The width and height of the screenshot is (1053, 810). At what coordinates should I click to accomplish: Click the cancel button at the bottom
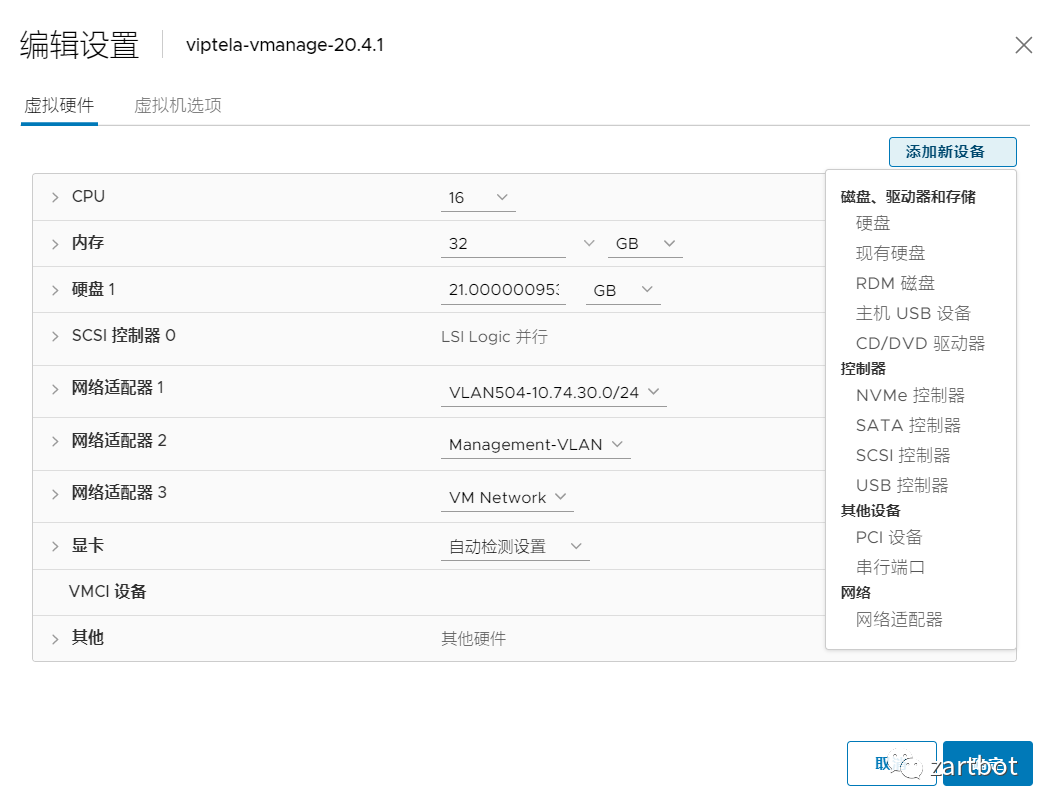tap(891, 764)
